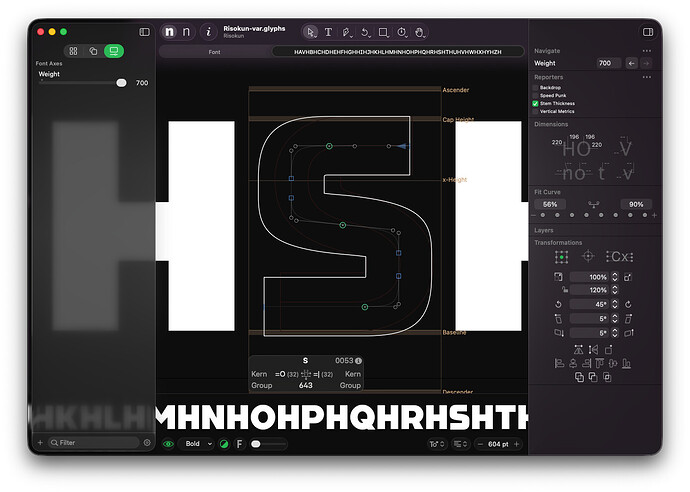Click the Filter search field
This screenshot has width=690, height=492.
[94, 443]
